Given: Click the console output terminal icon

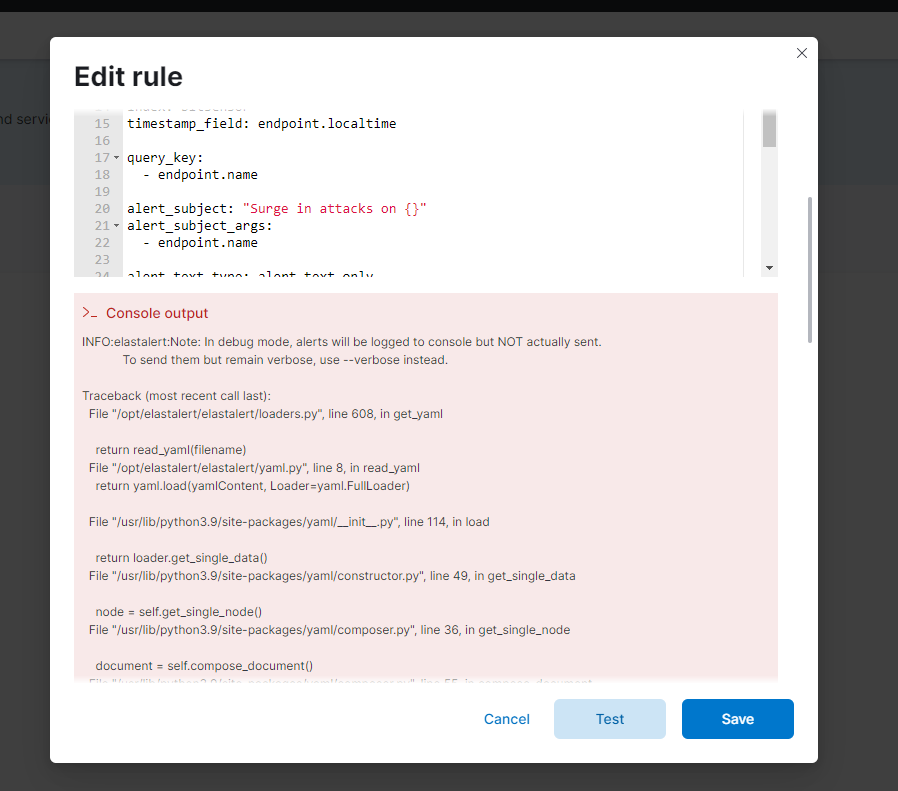Looking at the screenshot, I should click(89, 313).
